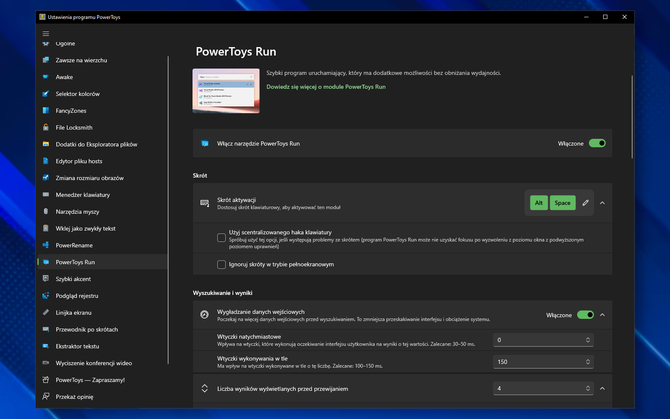Open the Ekstraktor tekstu page

coord(102,346)
